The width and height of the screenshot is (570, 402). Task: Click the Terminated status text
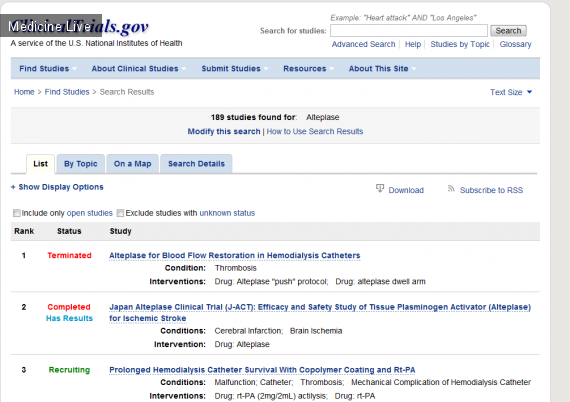tap(69, 256)
